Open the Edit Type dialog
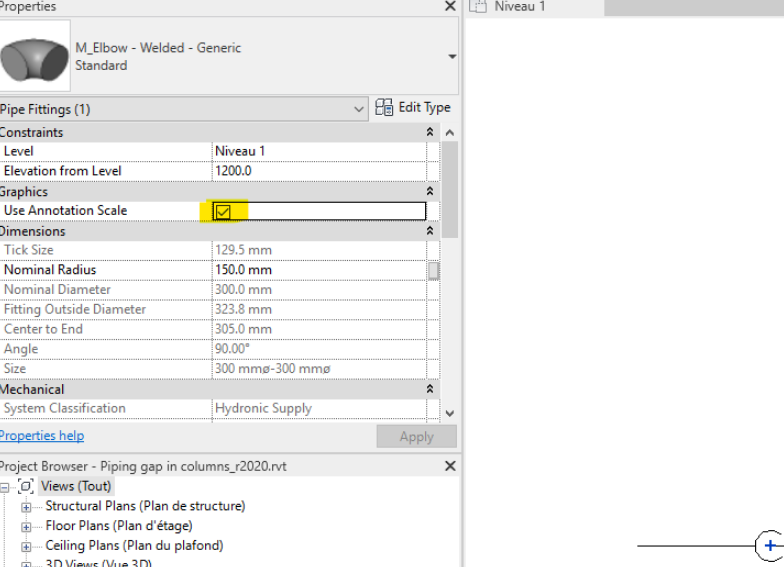This screenshot has height=567, width=784. [x=413, y=108]
